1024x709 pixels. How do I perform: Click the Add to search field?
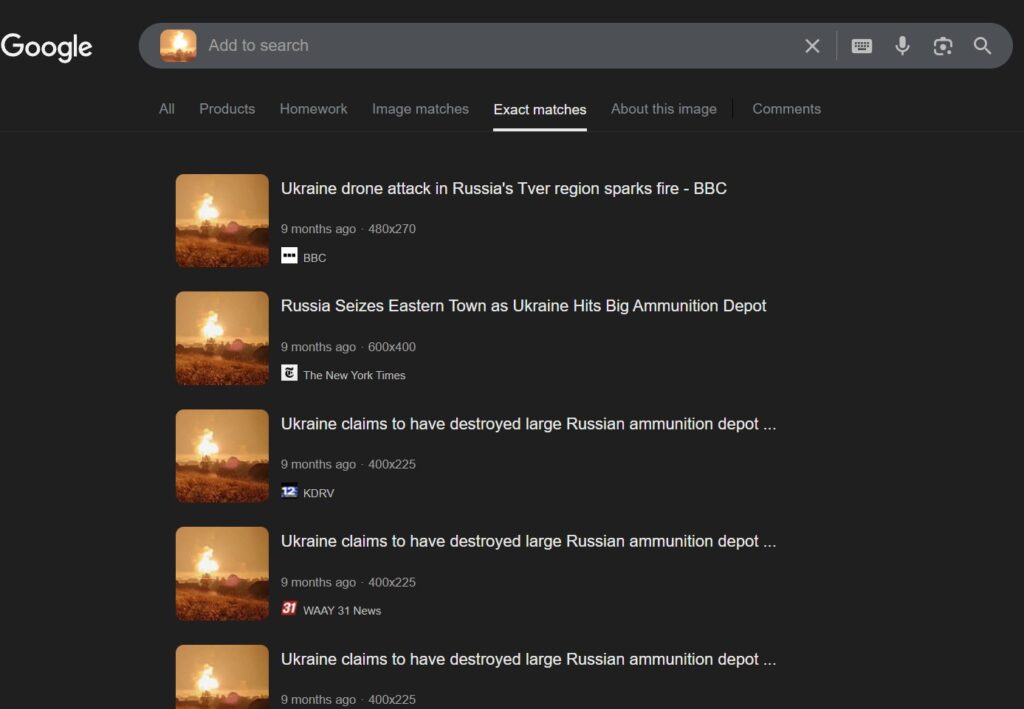click(496, 46)
